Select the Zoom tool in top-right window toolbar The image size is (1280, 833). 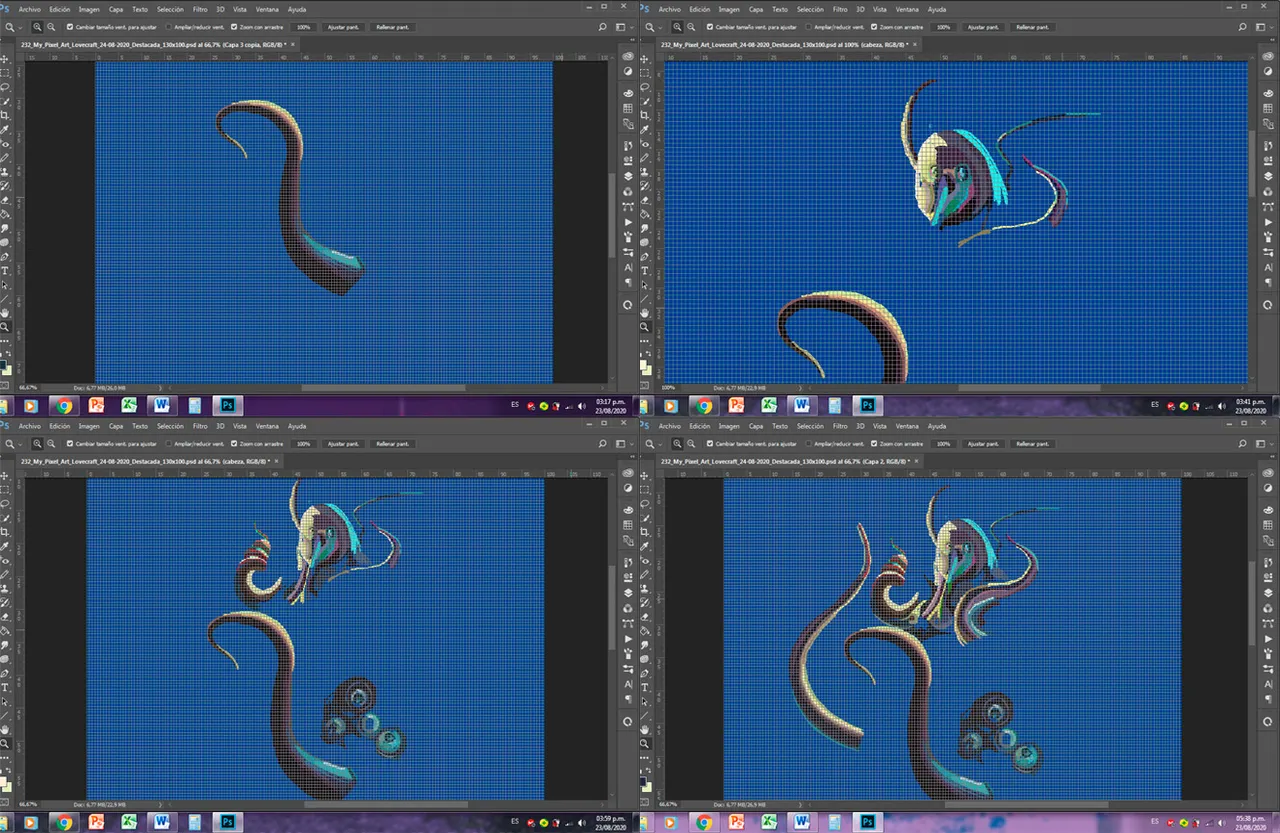[645, 326]
